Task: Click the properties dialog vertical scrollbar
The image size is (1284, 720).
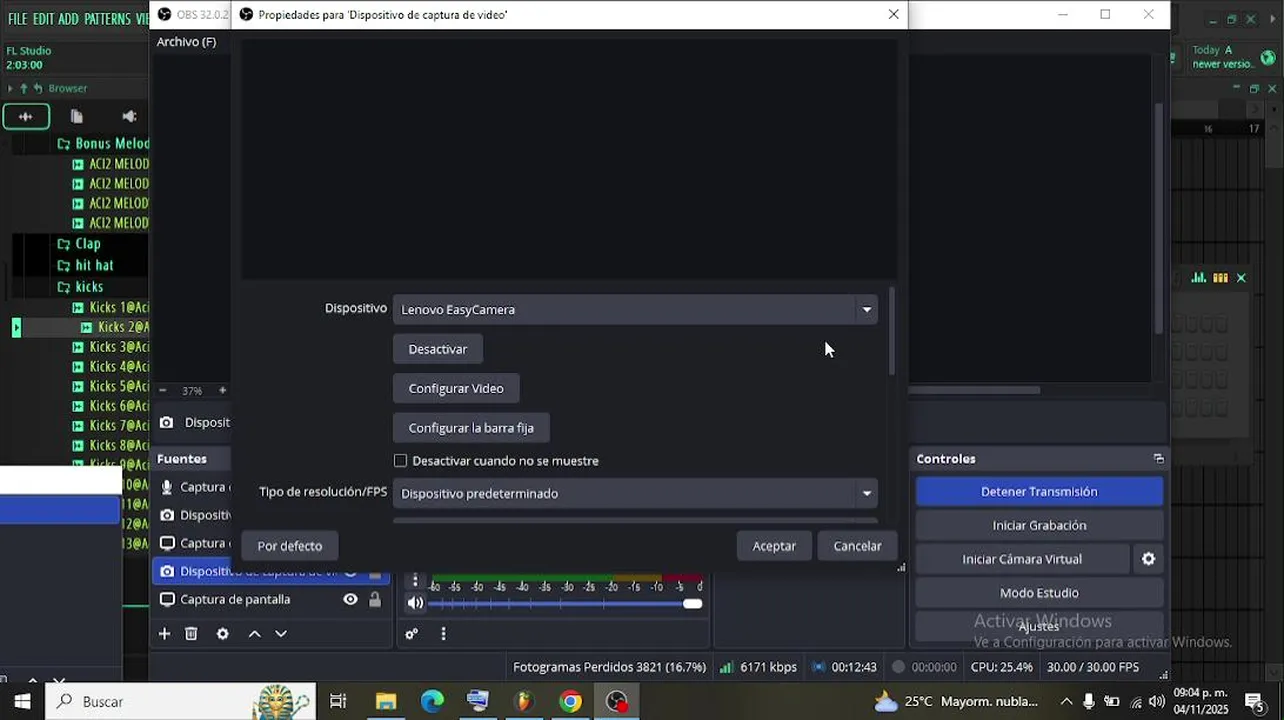Action: [892, 332]
